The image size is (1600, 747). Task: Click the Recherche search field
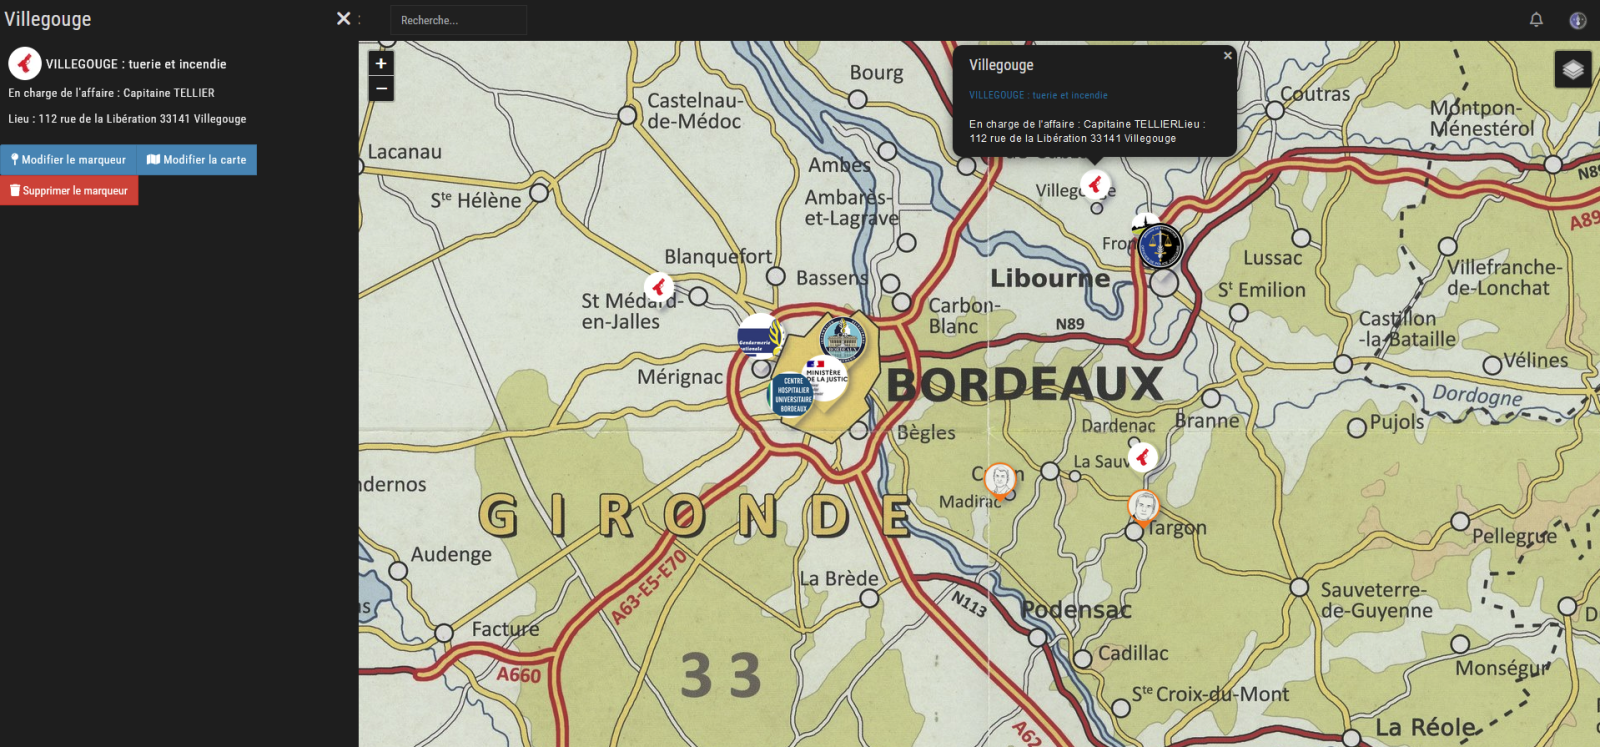(x=458, y=20)
